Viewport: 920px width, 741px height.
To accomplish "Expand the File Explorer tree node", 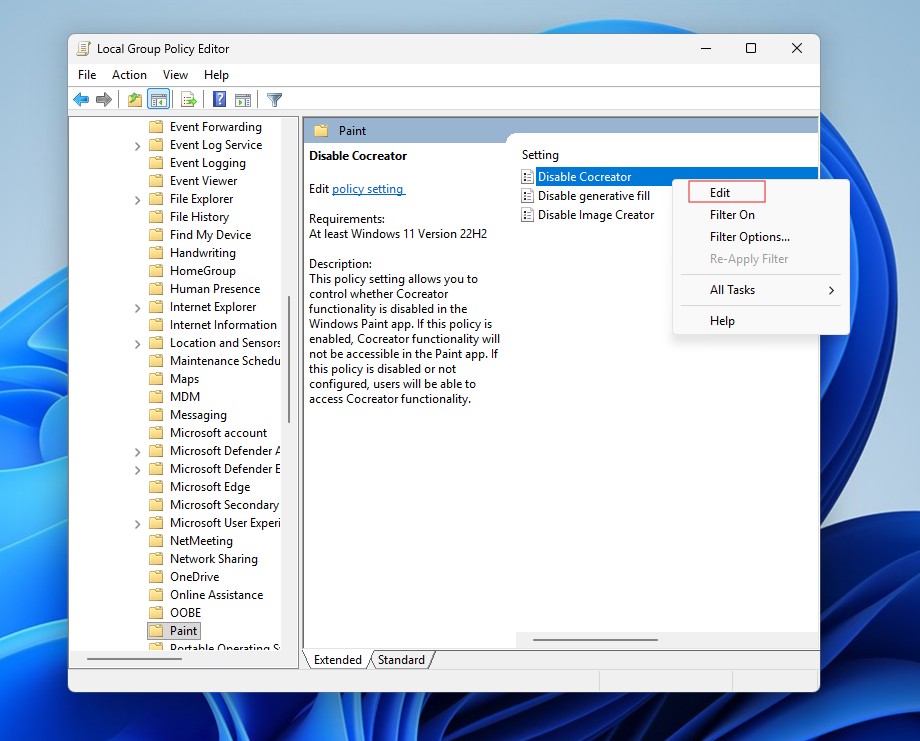I will [137, 200].
